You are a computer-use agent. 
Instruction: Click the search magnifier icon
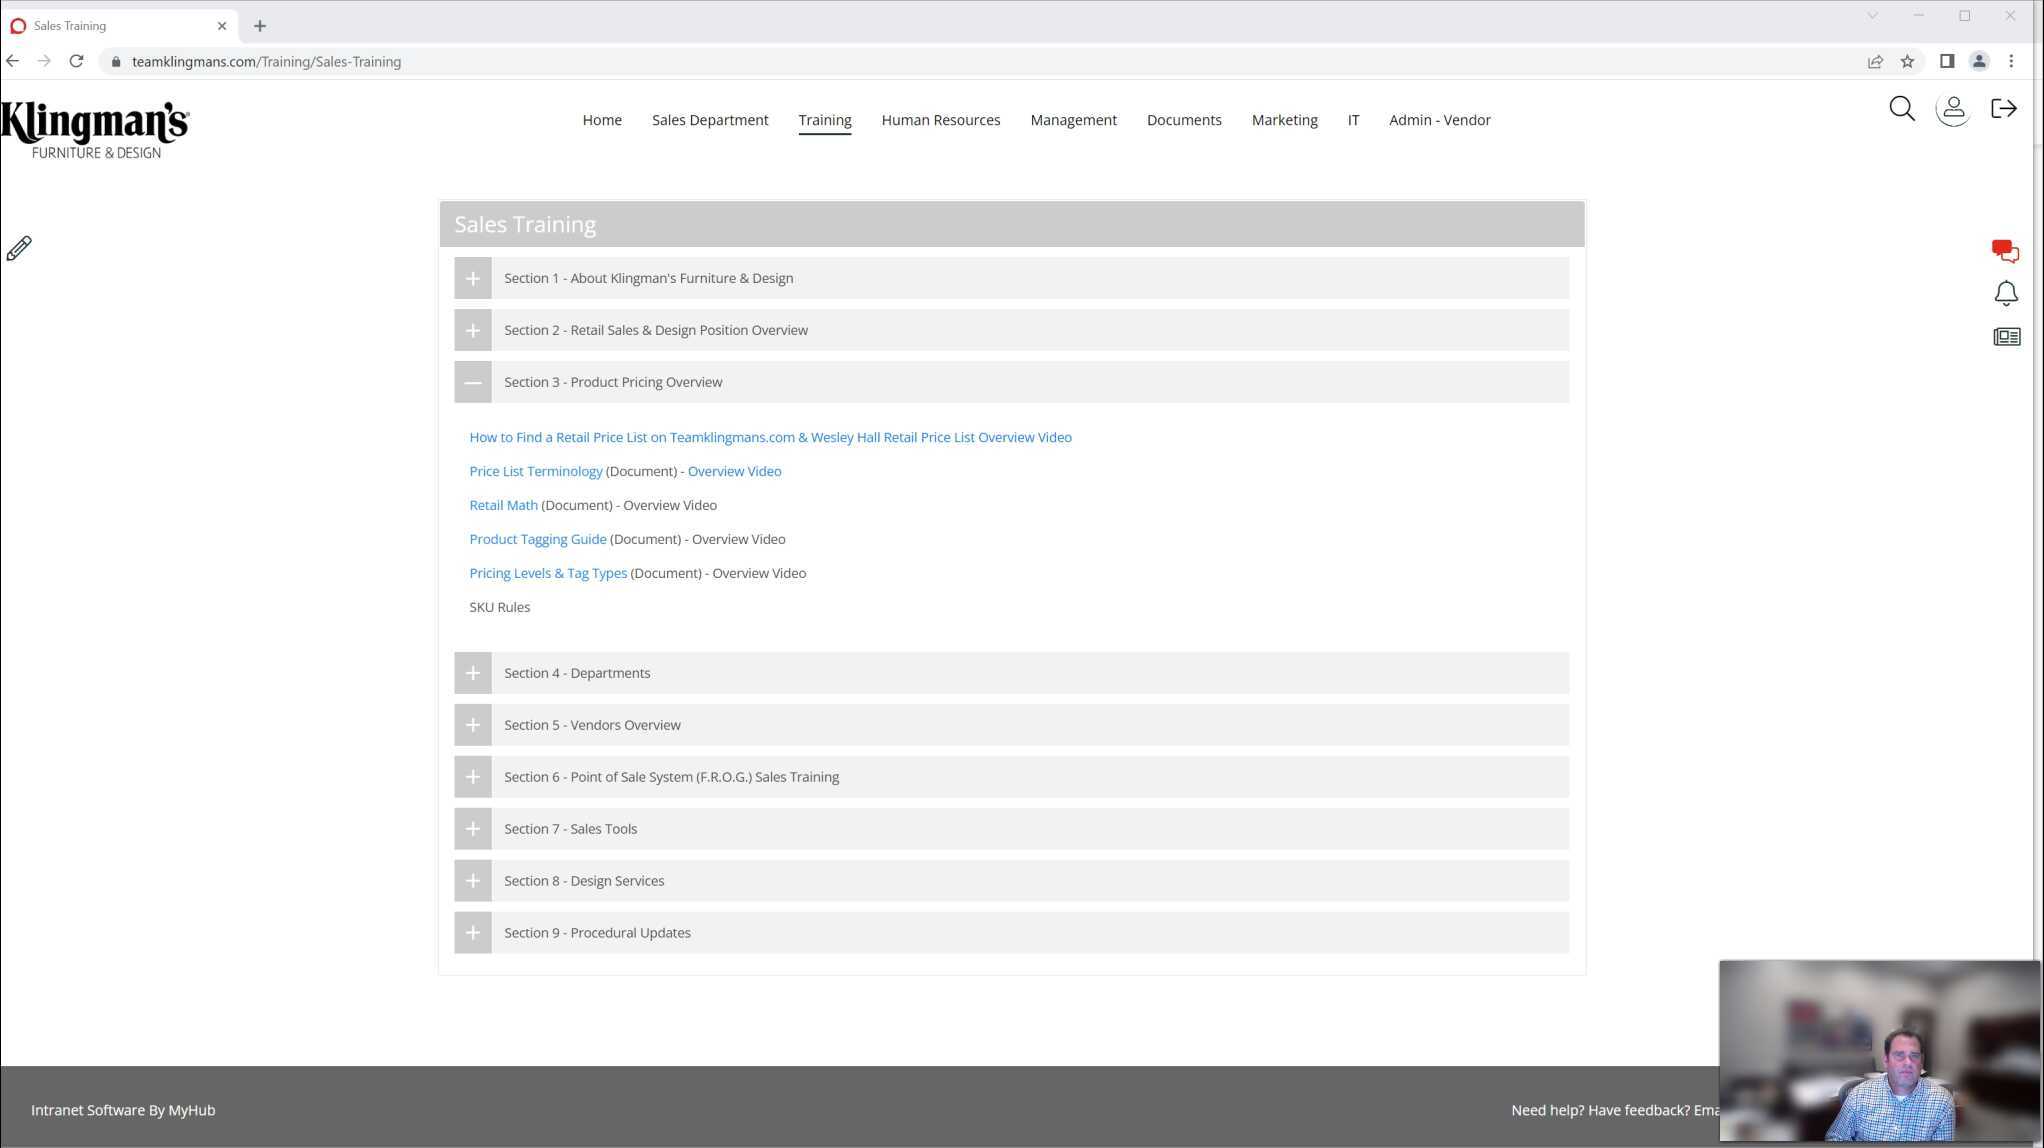pos(1901,109)
